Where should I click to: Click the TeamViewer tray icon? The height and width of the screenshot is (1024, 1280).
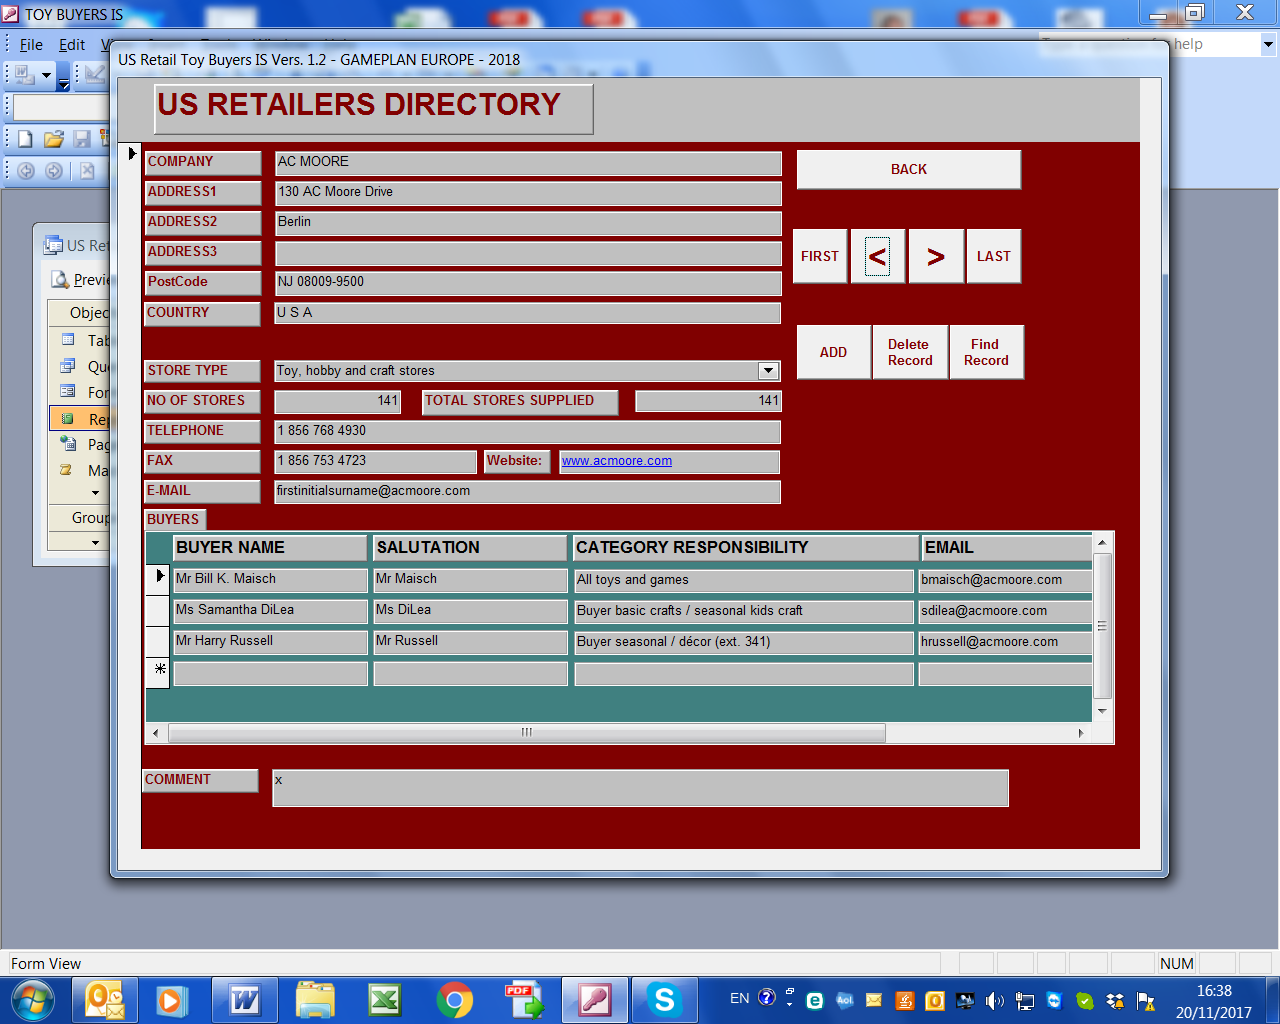[1055, 1000]
